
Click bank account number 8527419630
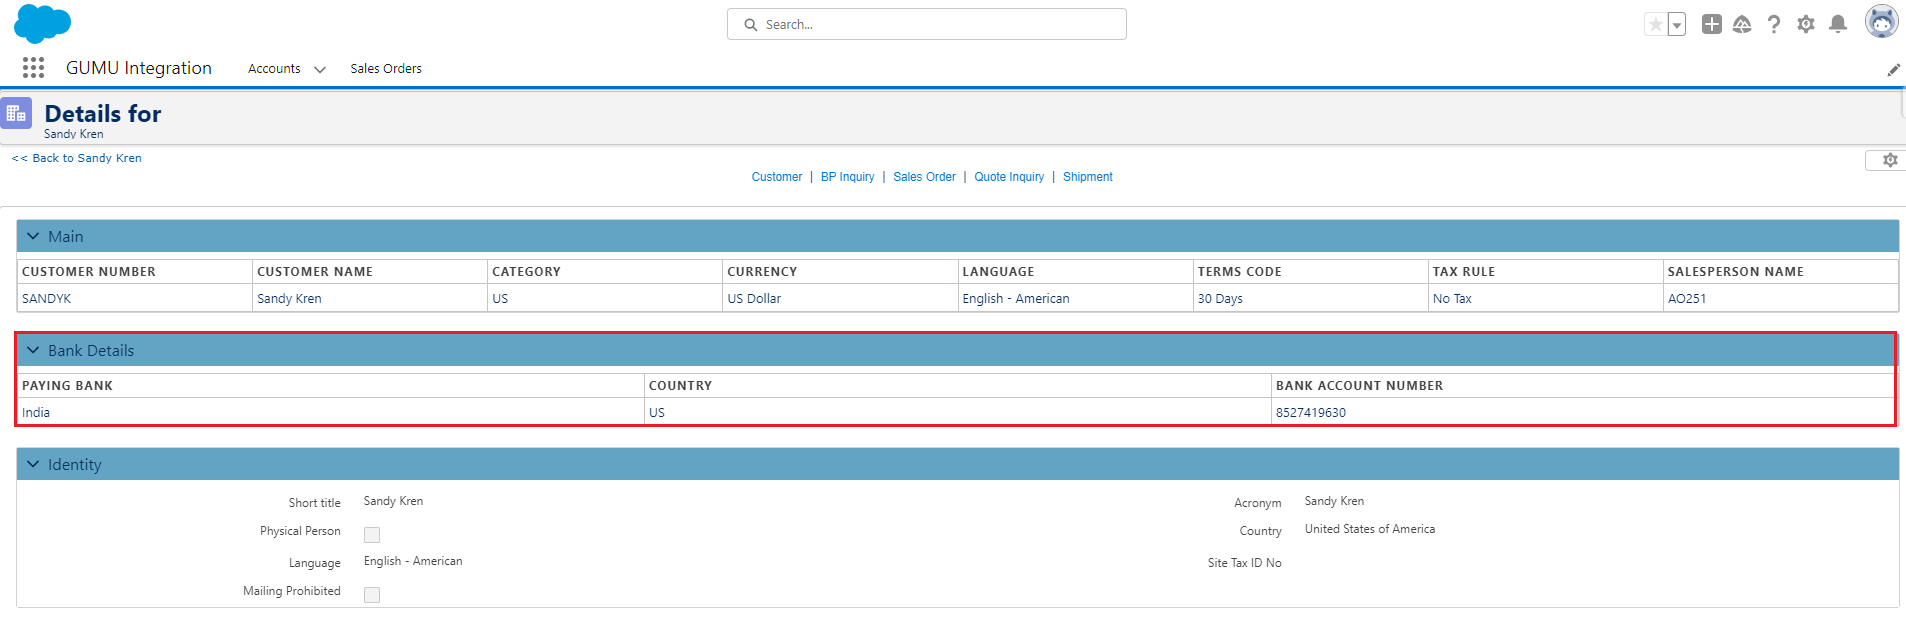click(x=1311, y=412)
